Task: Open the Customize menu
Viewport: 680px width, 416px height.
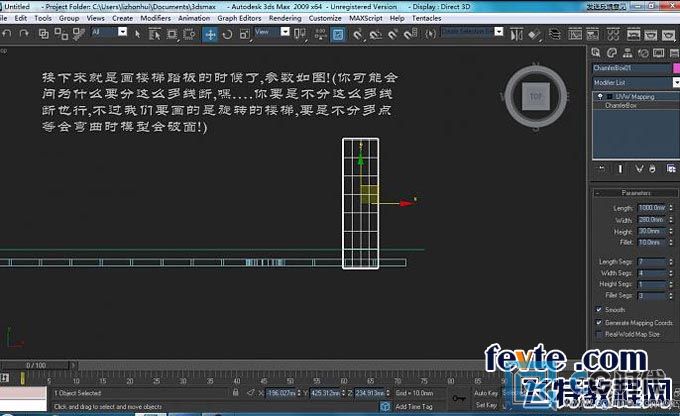Action: (325, 18)
